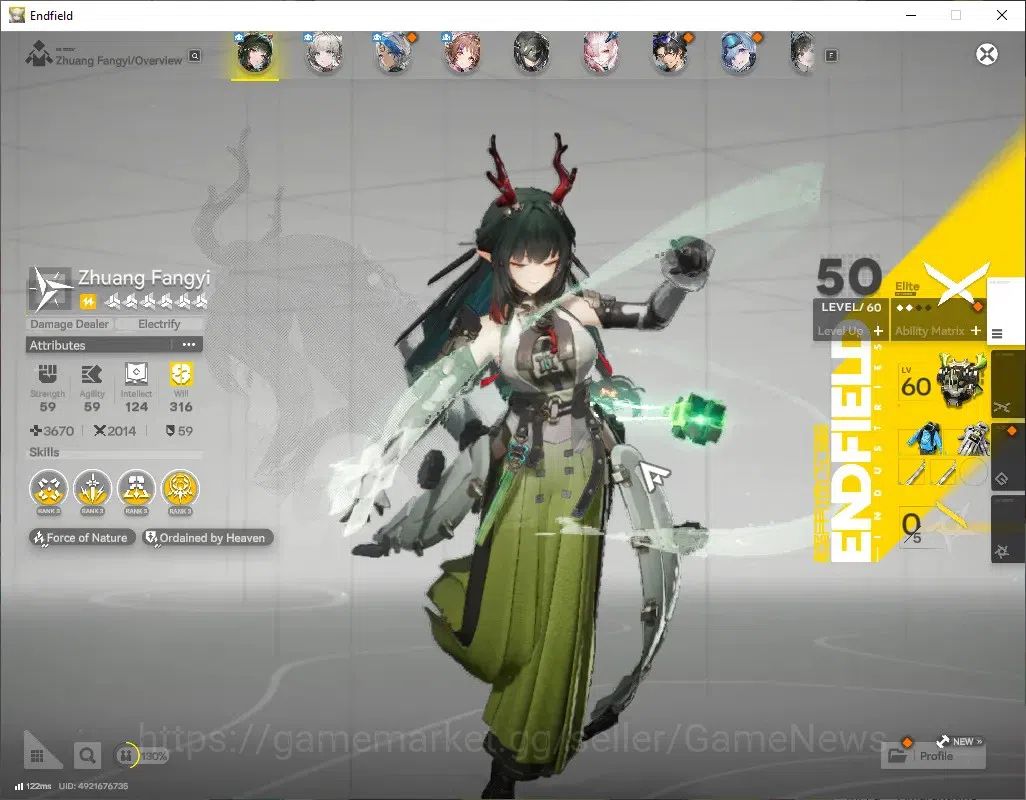Screen dimensions: 1026x800
Task: Click the 122ms network latency indicator
Action: coord(33,786)
